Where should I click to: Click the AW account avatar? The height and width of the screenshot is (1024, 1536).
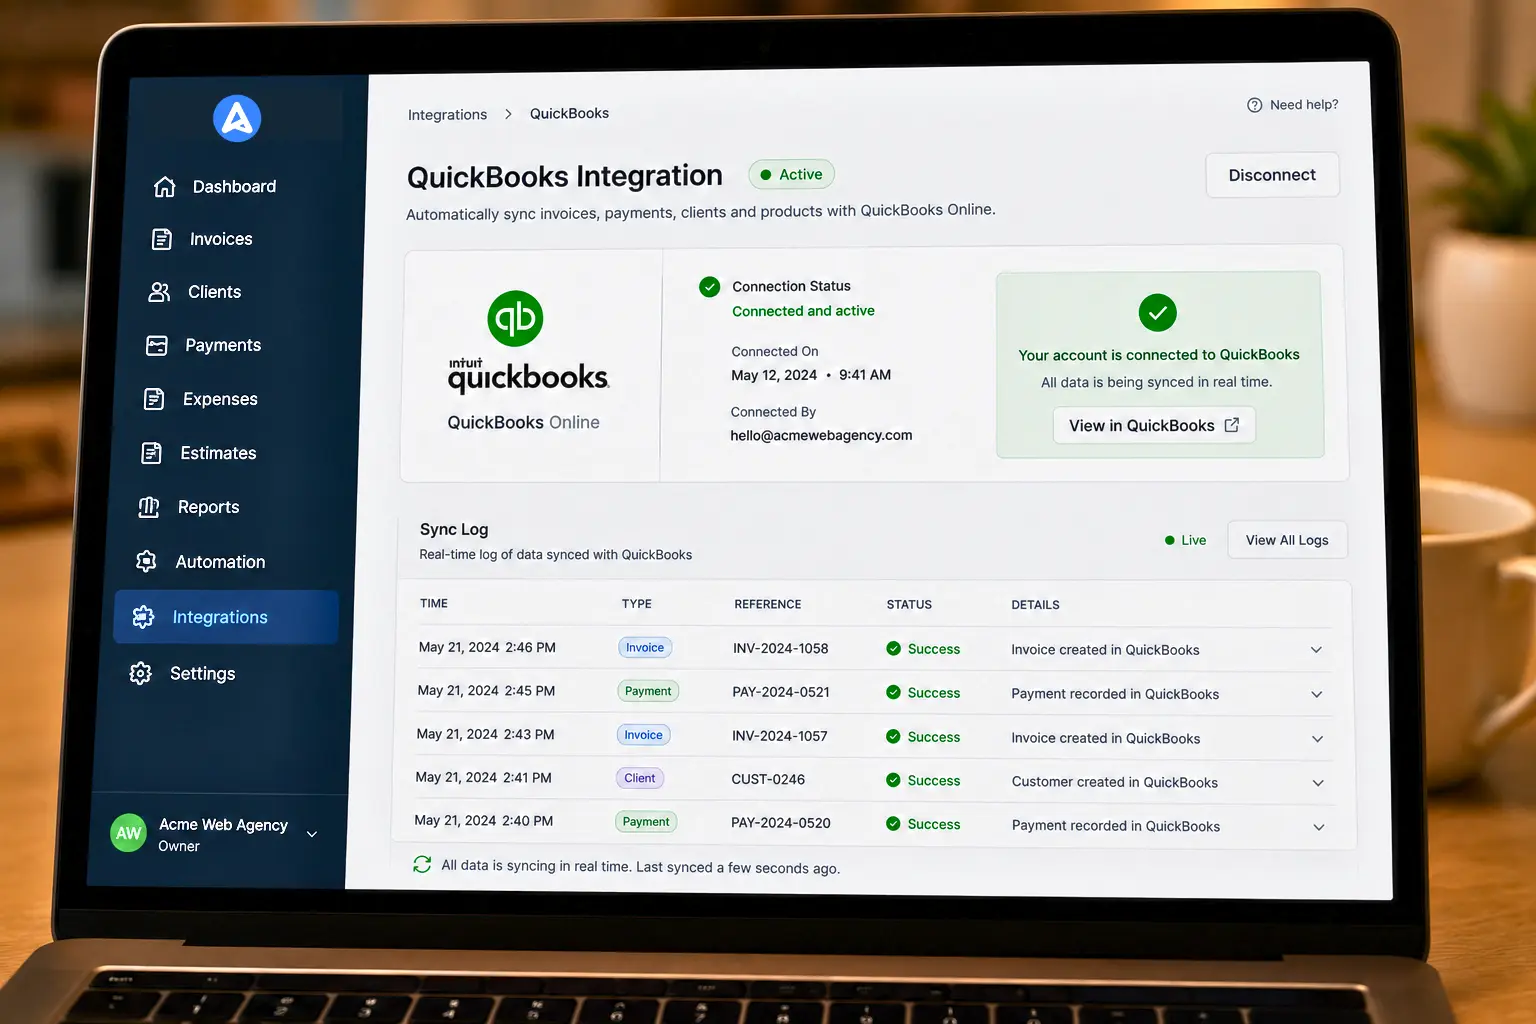pos(128,833)
